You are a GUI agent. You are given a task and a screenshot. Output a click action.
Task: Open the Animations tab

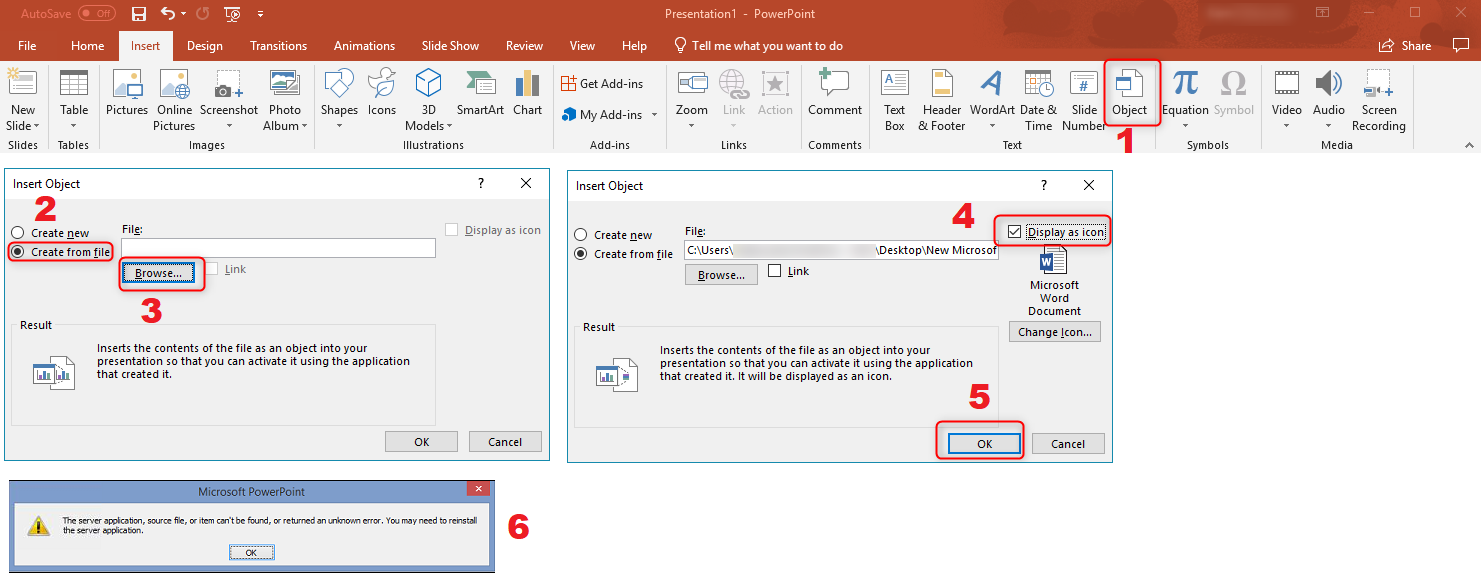365,46
